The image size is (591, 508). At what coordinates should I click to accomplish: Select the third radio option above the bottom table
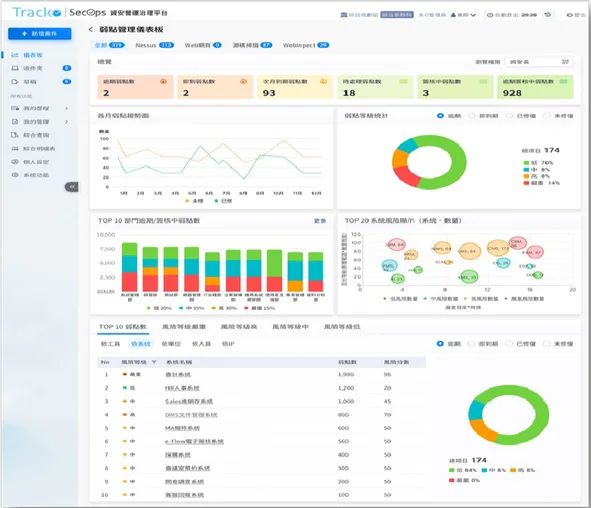(509, 344)
